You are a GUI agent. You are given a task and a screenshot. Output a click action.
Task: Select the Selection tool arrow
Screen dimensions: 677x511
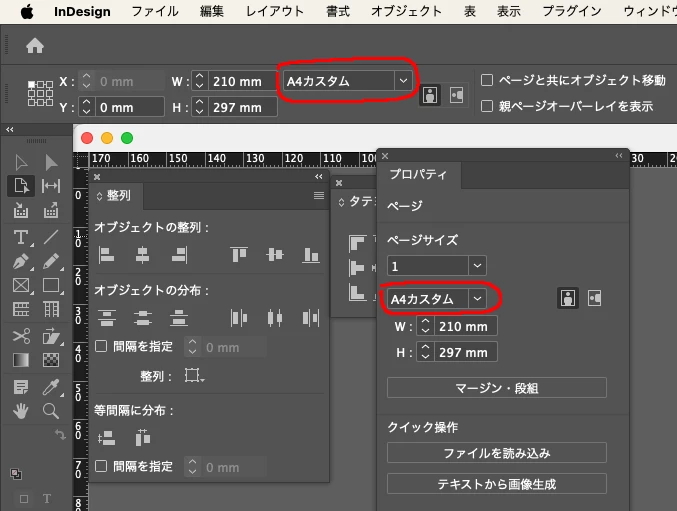pos(21,163)
